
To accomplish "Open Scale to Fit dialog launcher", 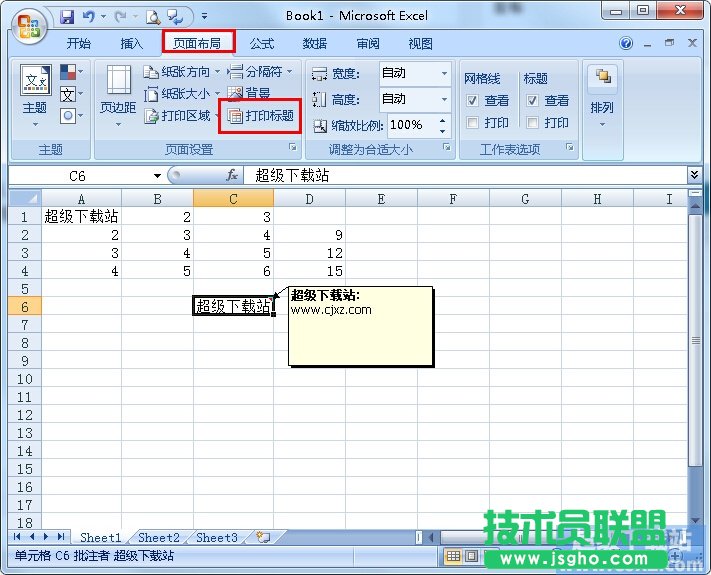I will click(447, 147).
